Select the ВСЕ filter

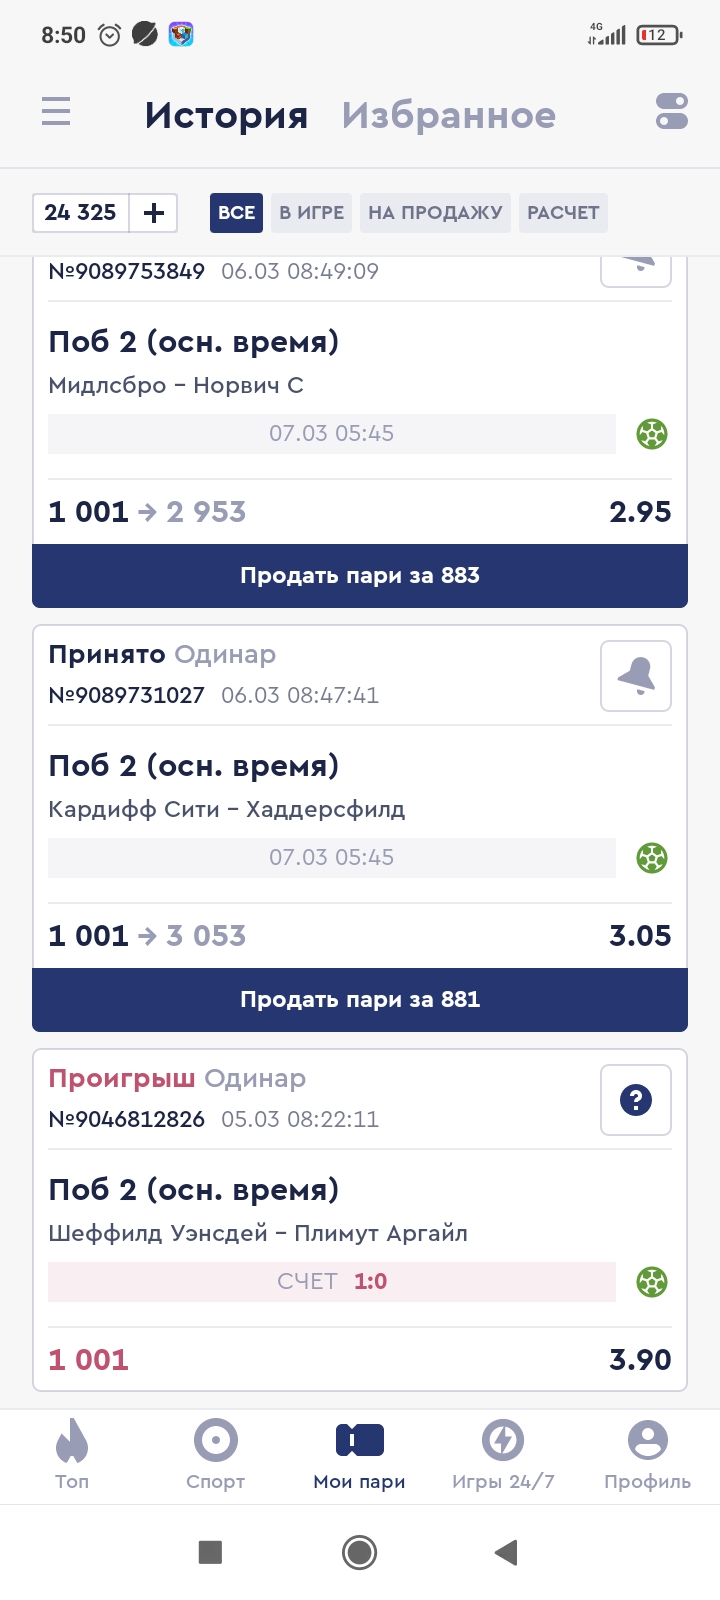click(236, 213)
